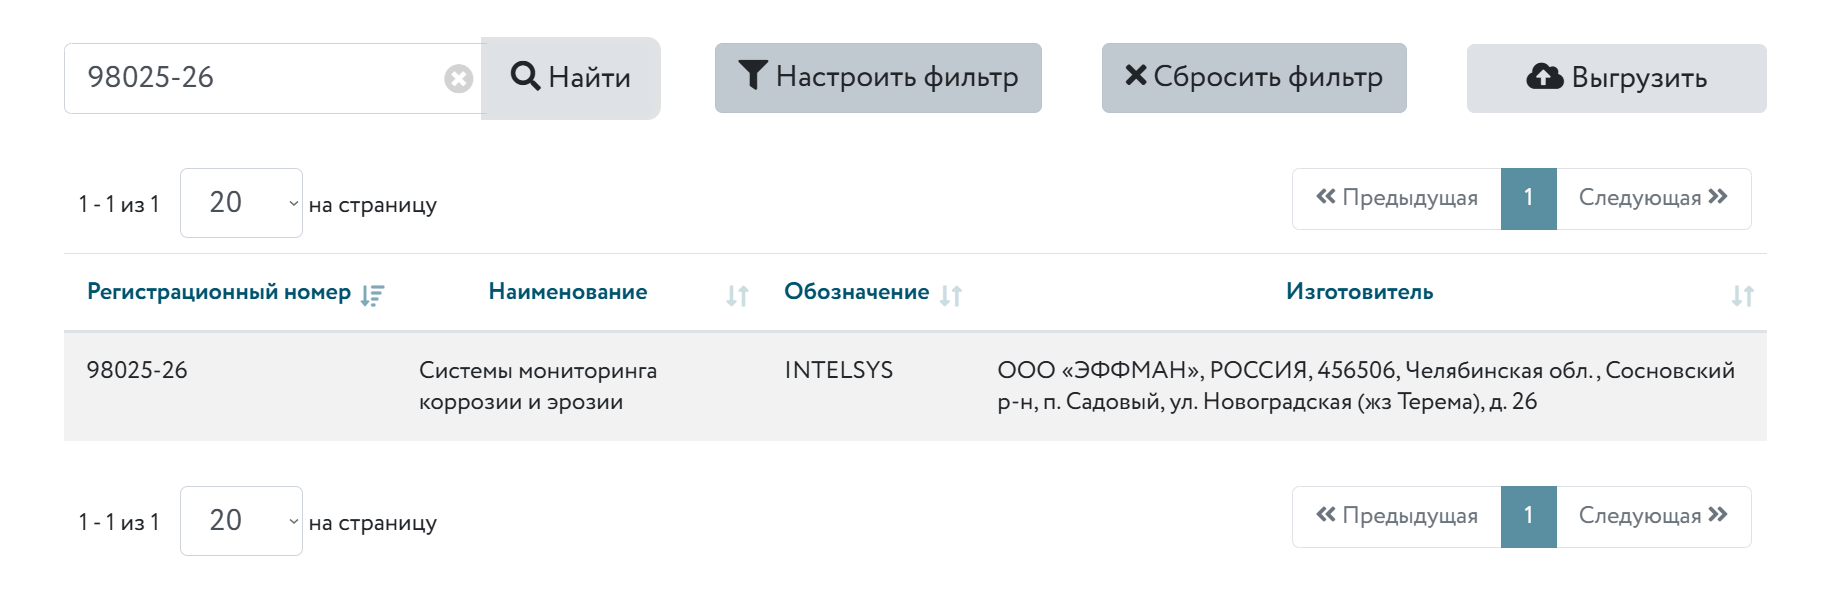Open the table row for 98025-26
Screen dimensions: 1832x610
point(137,371)
